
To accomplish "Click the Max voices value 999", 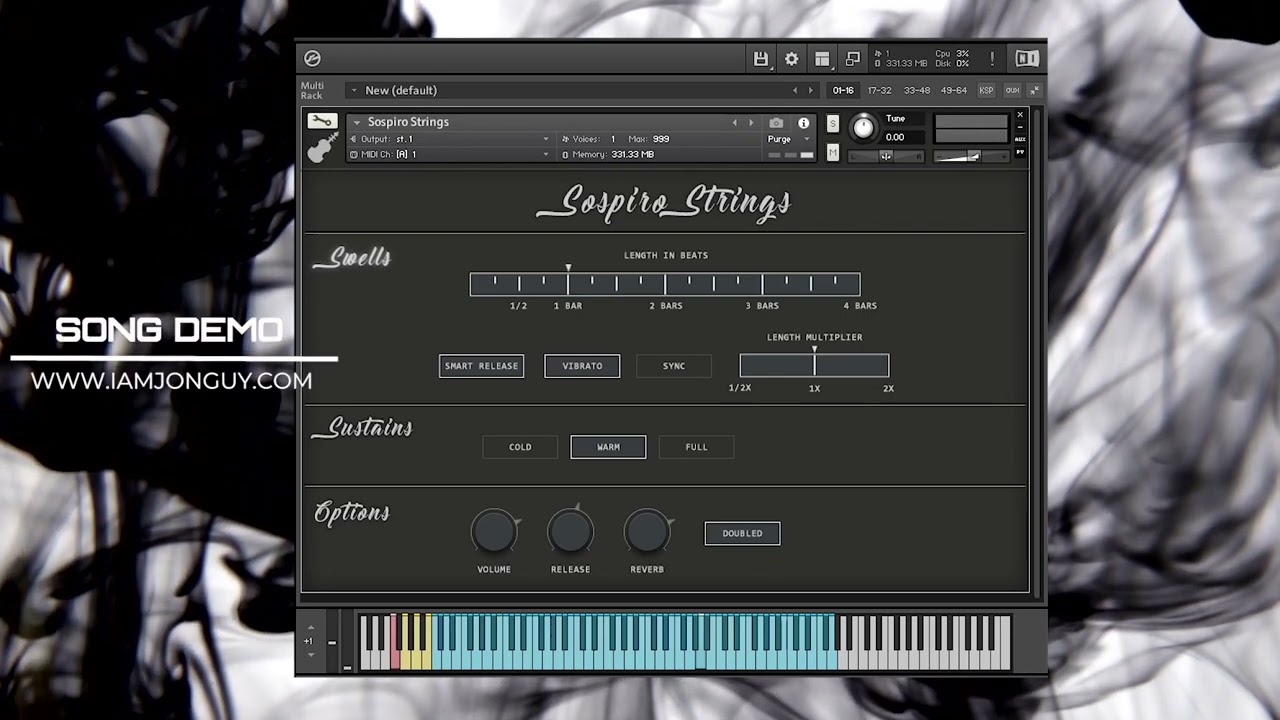I will pos(661,139).
